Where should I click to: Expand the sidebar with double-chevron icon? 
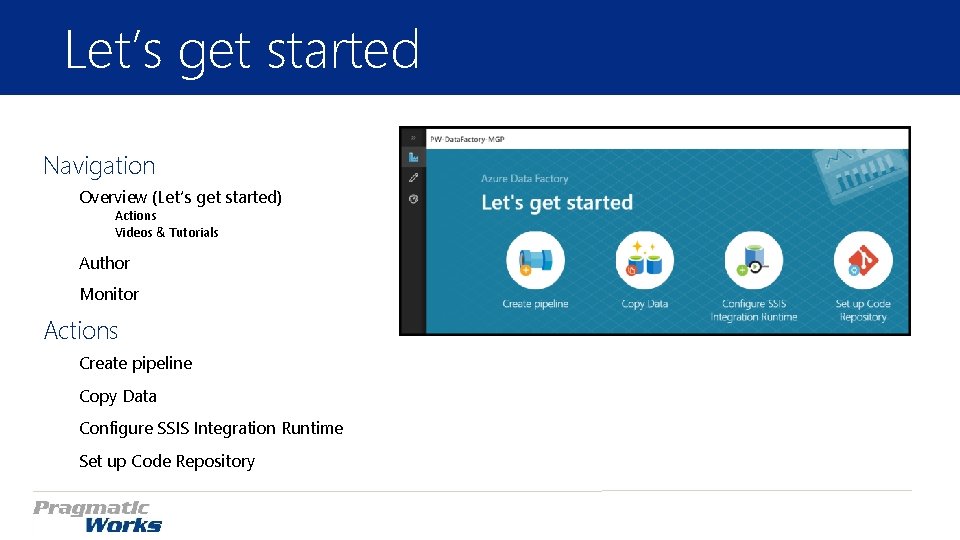coord(413,138)
